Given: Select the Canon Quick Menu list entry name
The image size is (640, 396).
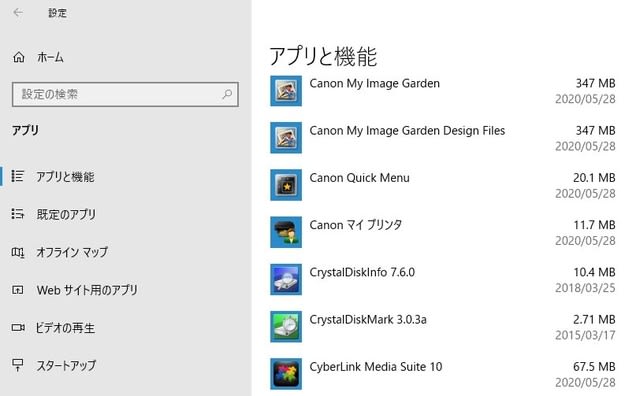Looking at the screenshot, I should [x=359, y=178].
